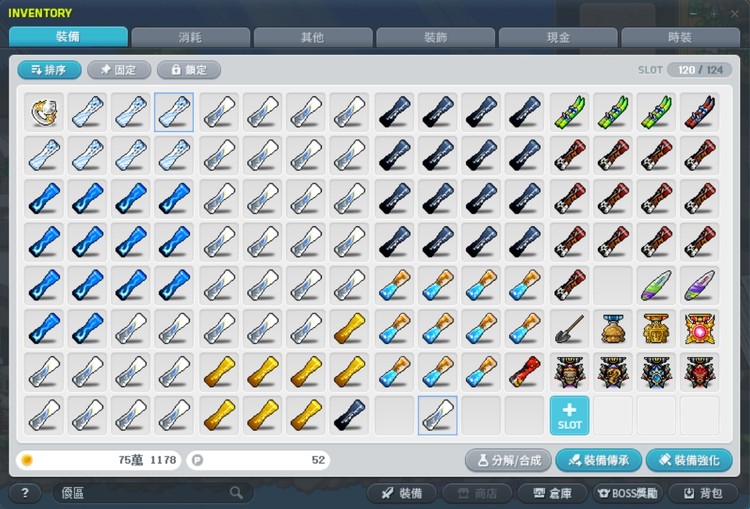Viewport: 750px width, 509px height.
Task: Choose the bronze medal with blue ribbon
Action: (x=613, y=329)
